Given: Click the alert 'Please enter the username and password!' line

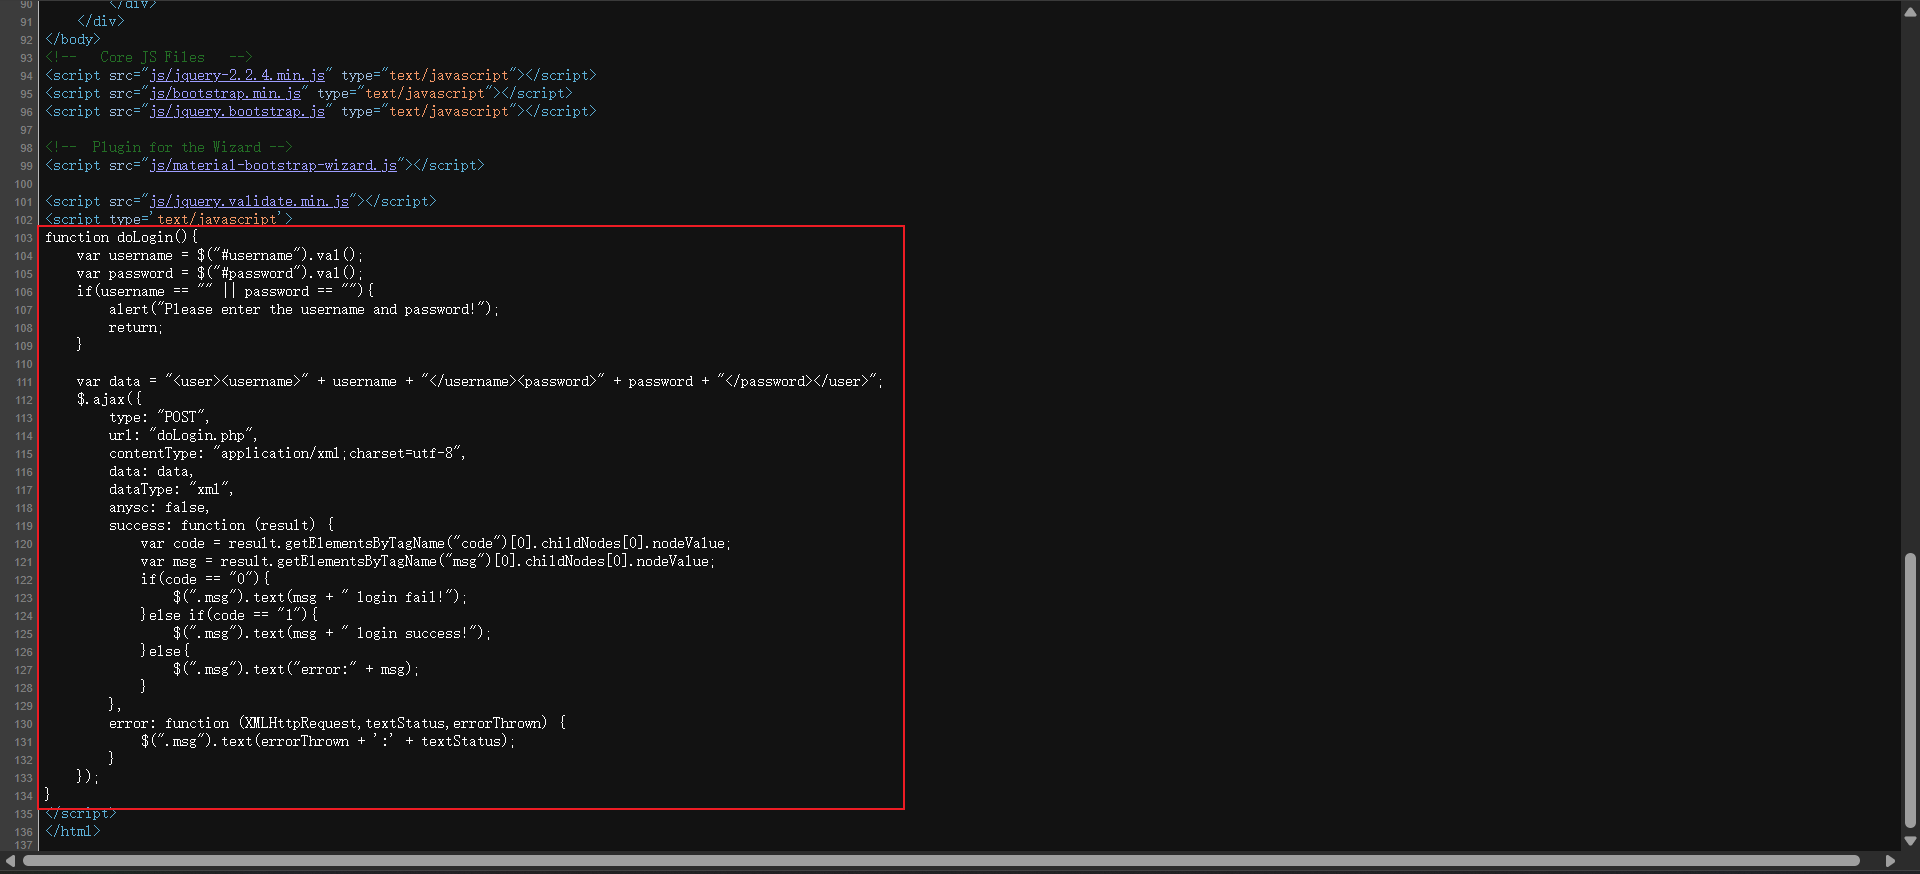Looking at the screenshot, I should (x=304, y=309).
